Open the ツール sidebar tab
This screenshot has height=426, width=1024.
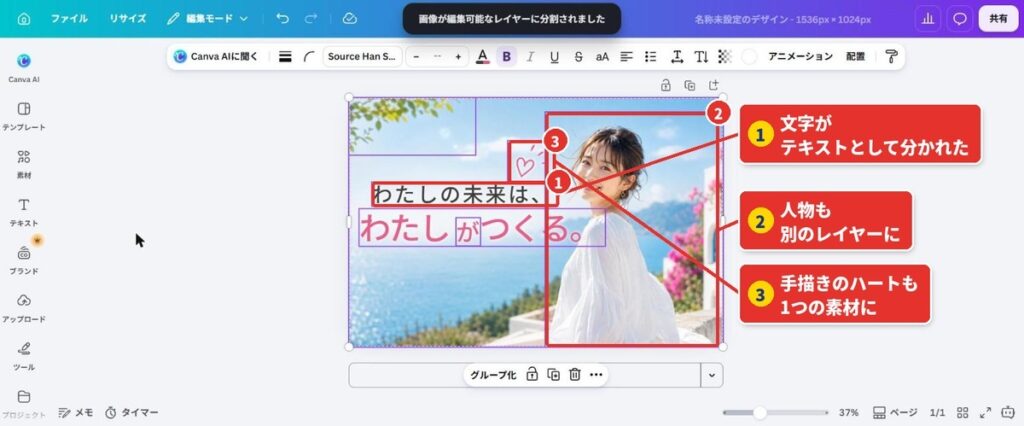24,357
